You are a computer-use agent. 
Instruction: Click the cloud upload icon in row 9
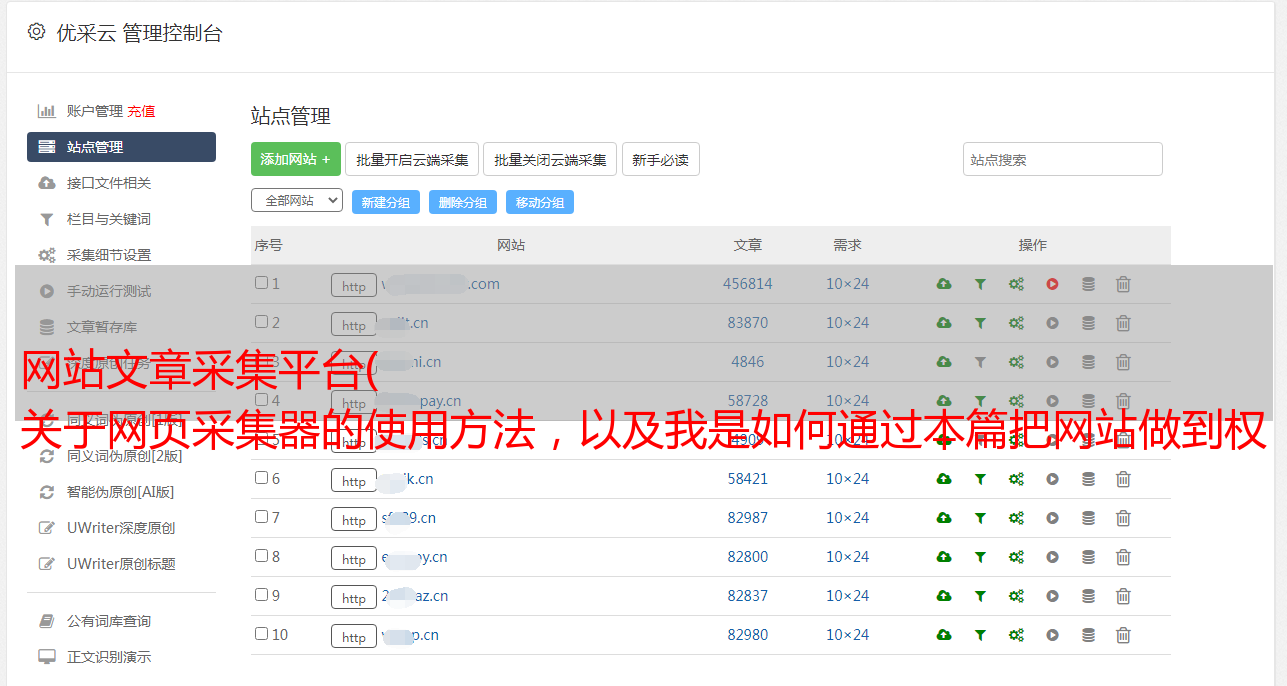tap(944, 596)
